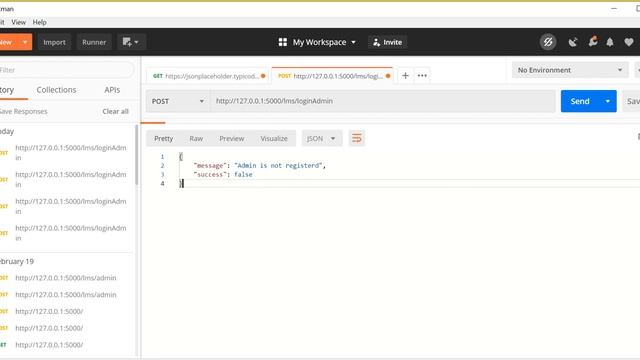Click the "Admin is not registerd" message text
Viewport: 640px width, 360px height.
(279, 166)
